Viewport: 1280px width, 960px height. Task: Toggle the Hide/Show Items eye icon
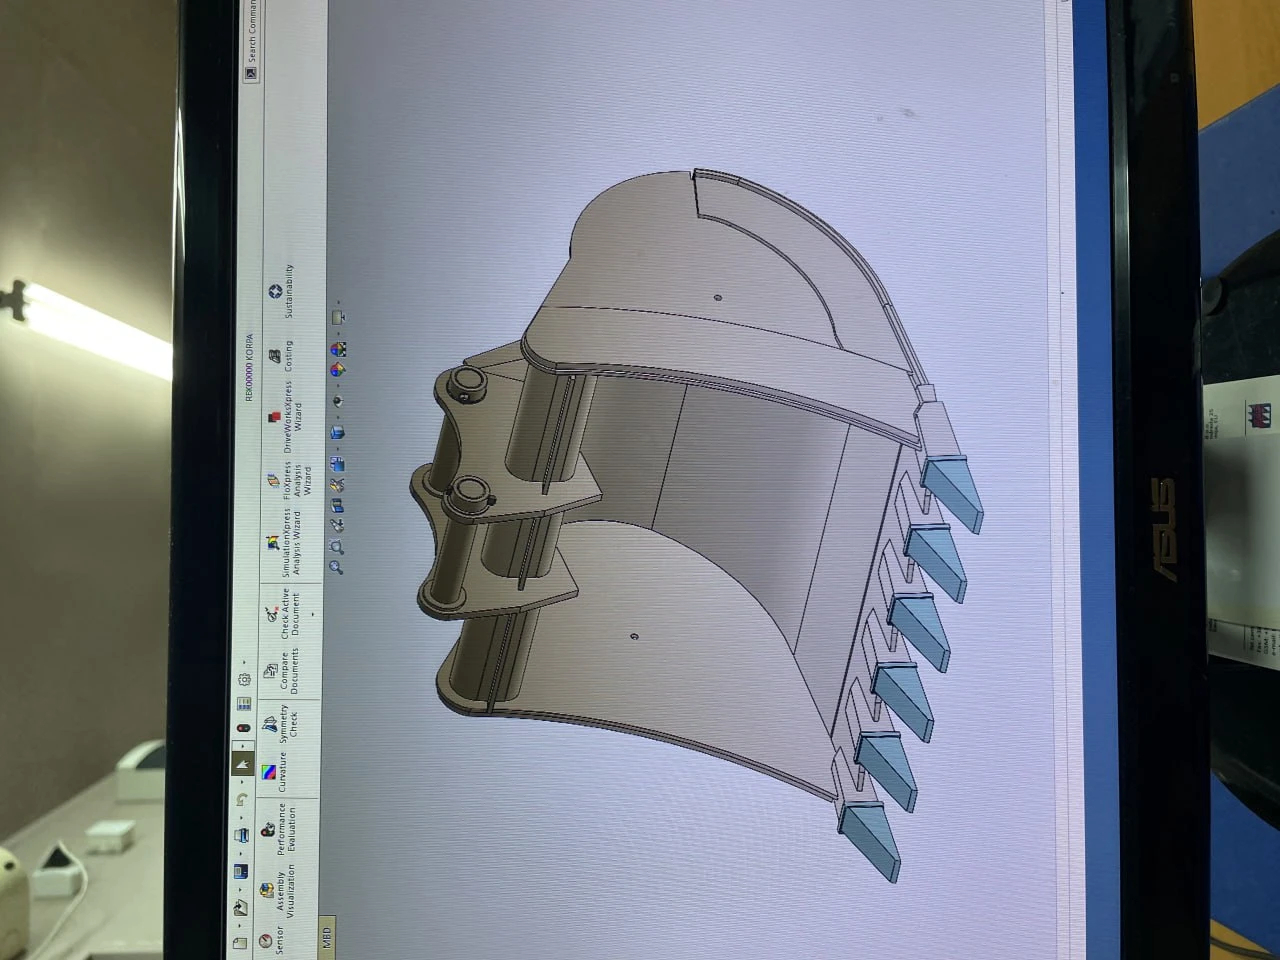(338, 401)
